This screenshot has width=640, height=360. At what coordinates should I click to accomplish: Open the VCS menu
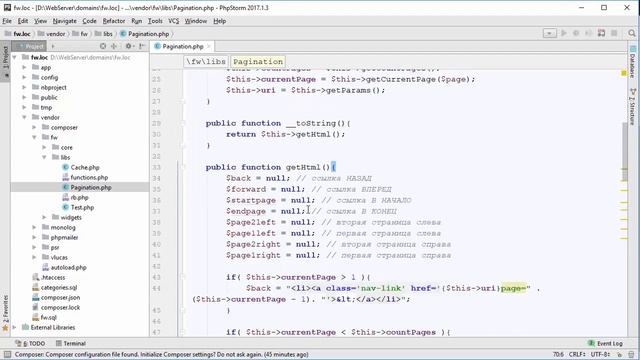(173, 21)
